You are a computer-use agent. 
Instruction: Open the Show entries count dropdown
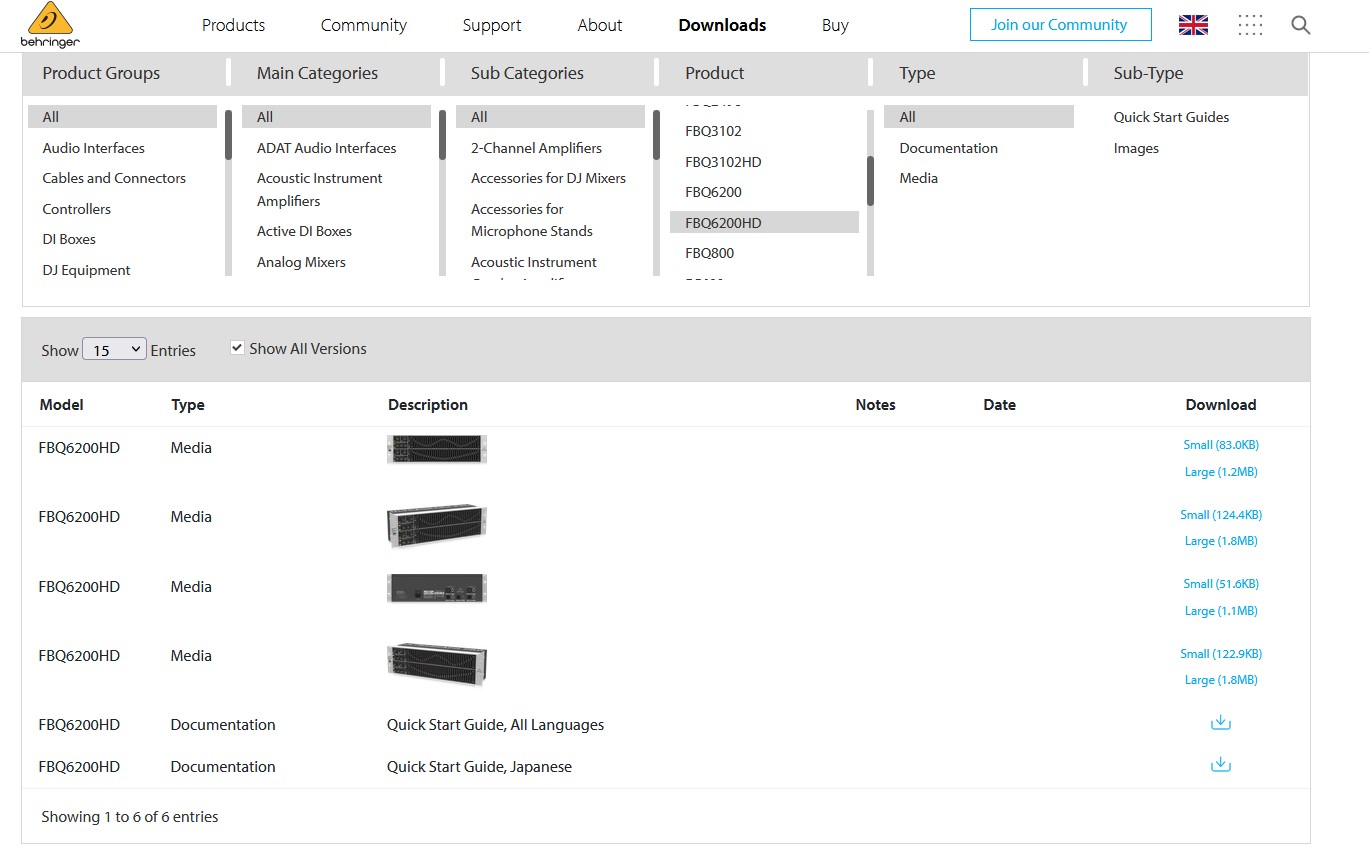(114, 350)
